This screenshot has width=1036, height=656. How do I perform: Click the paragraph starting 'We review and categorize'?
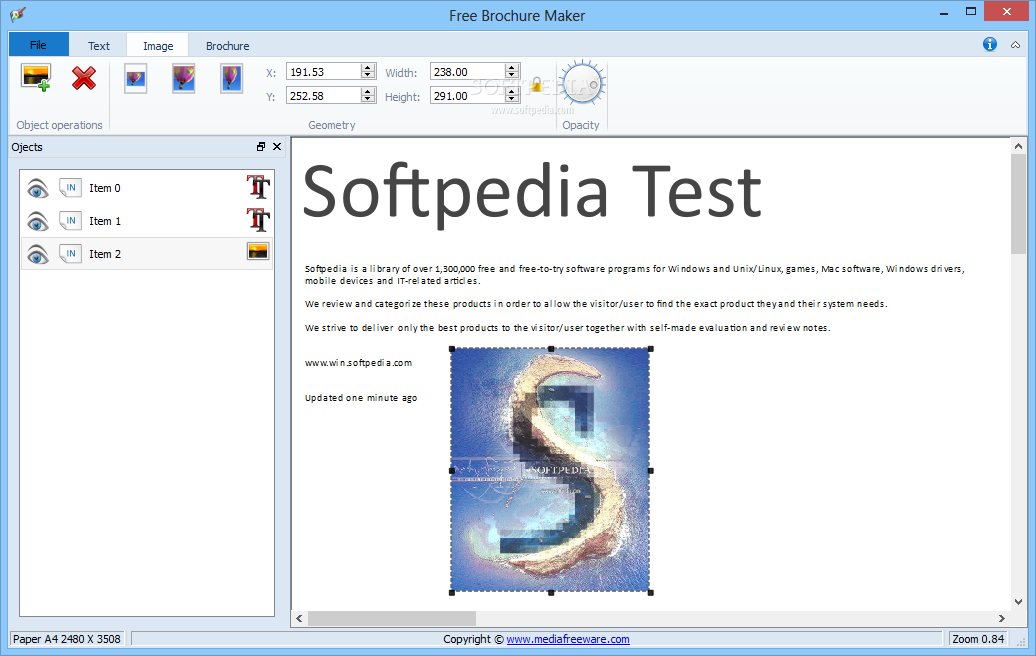(596, 304)
